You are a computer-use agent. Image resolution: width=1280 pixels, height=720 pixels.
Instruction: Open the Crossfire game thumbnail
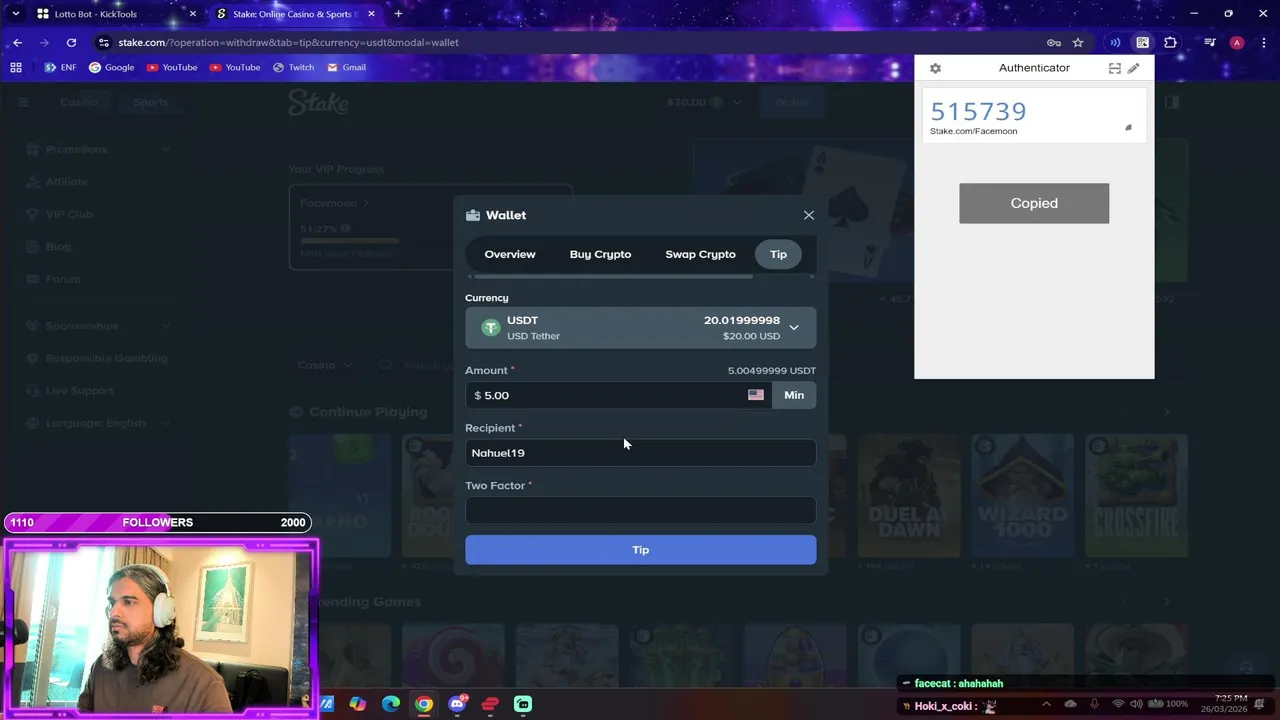click(x=1136, y=495)
